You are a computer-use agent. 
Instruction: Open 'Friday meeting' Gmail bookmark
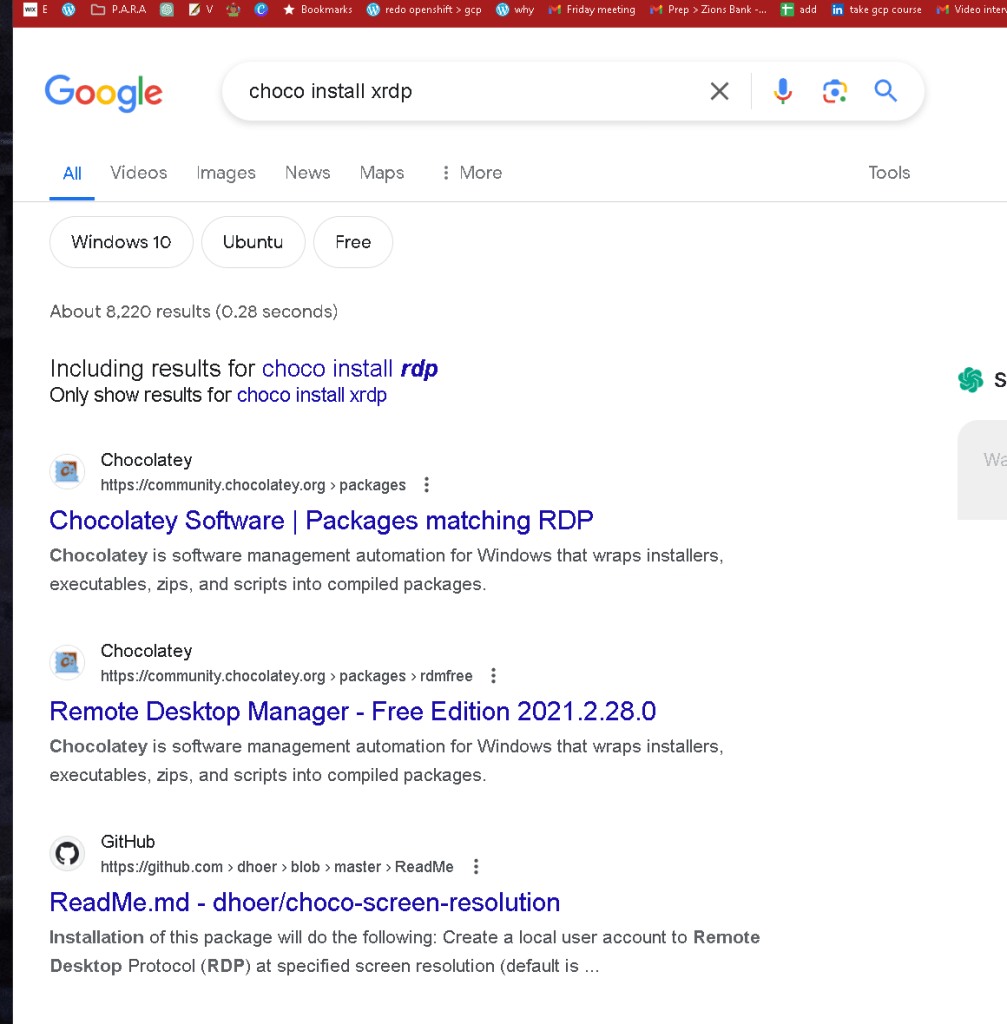(592, 9)
